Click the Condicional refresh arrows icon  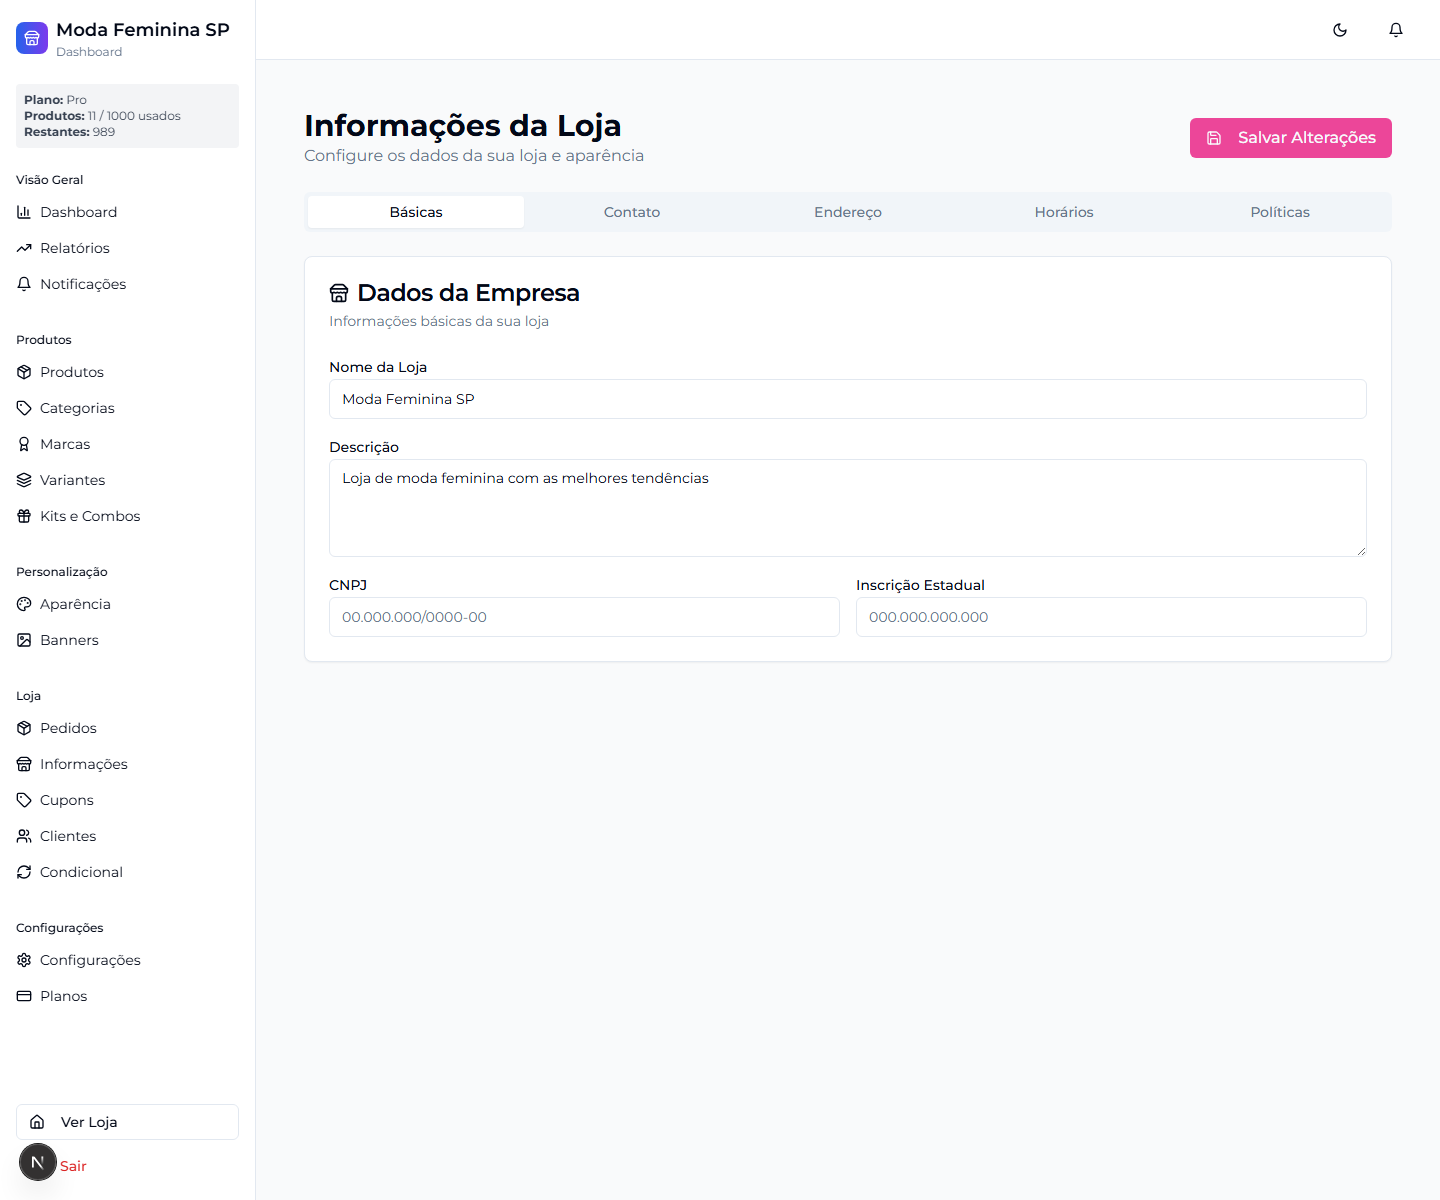tap(24, 872)
